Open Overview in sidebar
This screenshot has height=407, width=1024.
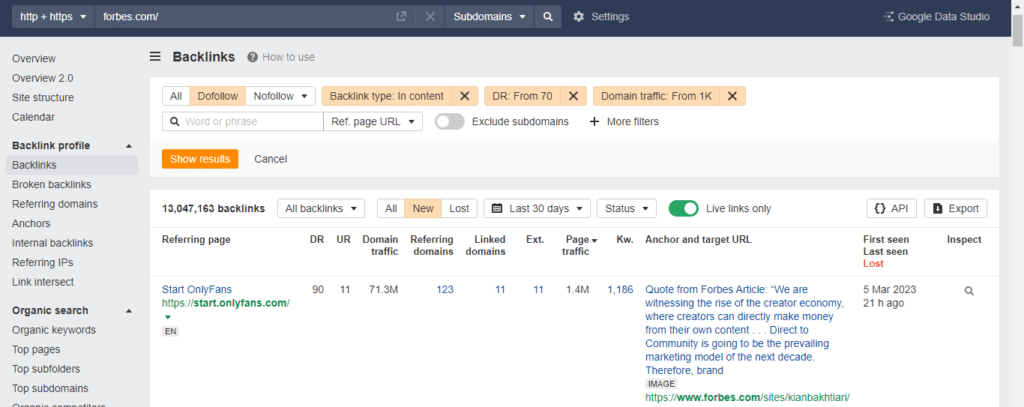tap(34, 59)
